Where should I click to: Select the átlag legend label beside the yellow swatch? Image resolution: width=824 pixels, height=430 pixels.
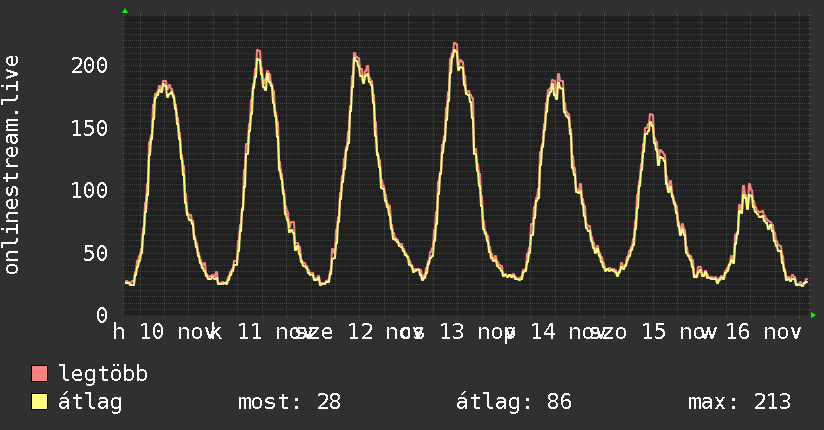point(90,402)
